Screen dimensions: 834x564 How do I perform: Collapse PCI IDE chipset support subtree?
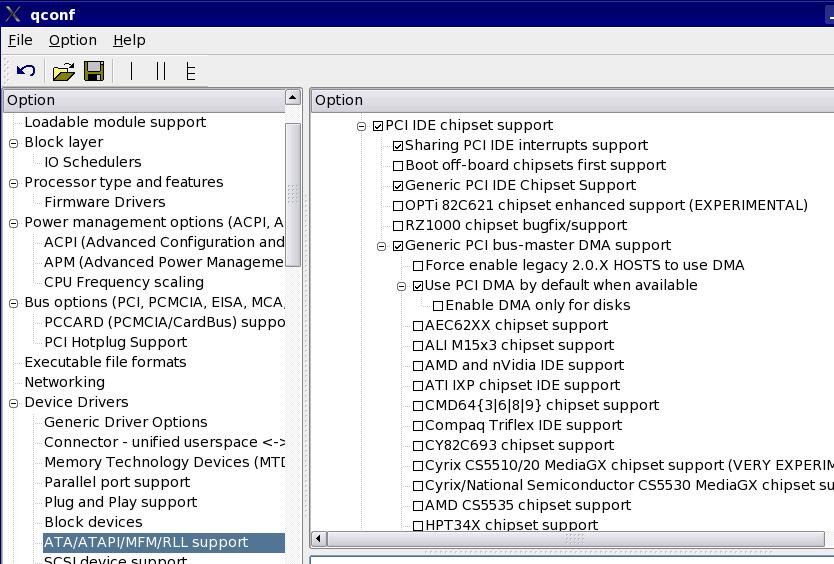361,126
